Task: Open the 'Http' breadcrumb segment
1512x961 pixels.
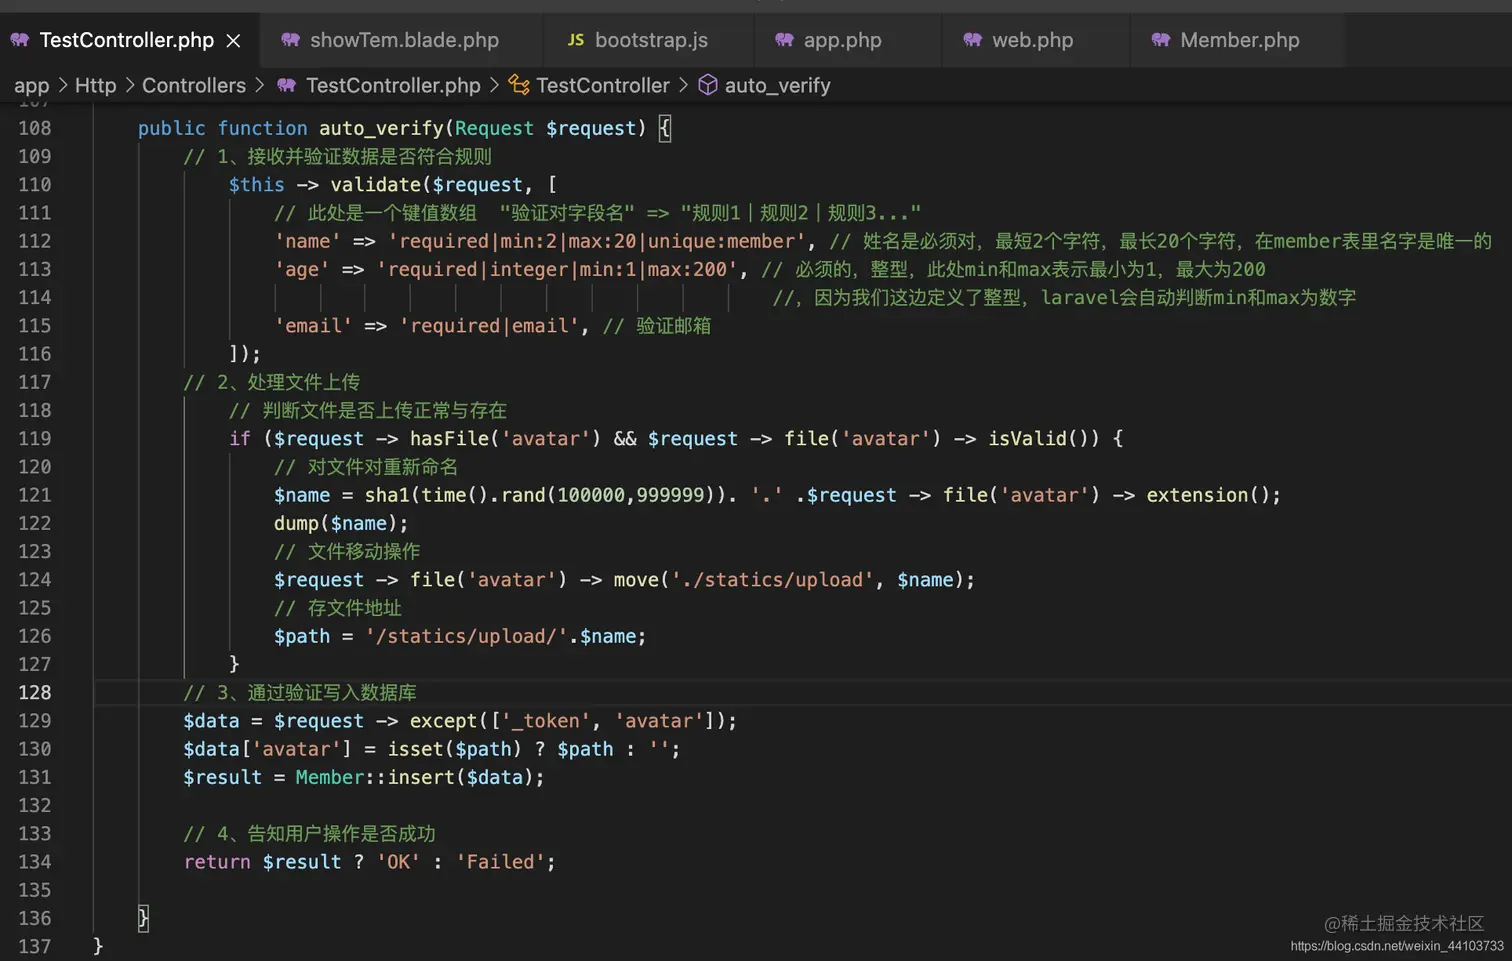Action: [x=96, y=86]
